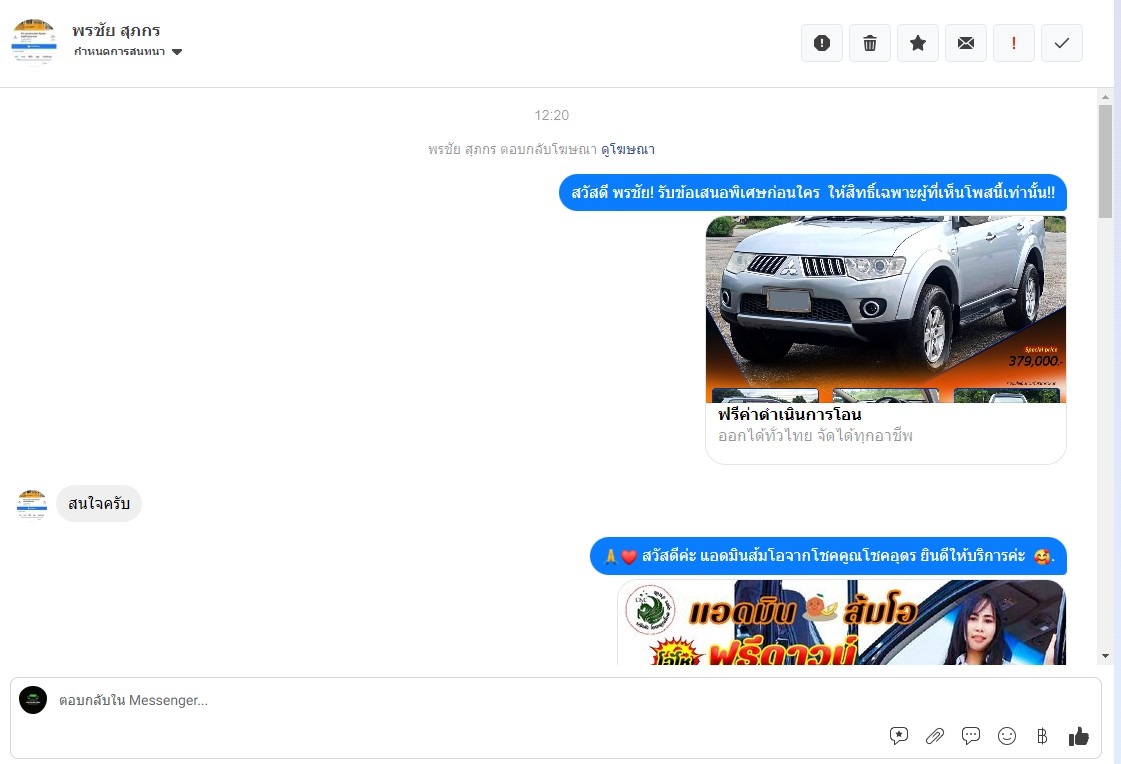
Task: Open saved replies speech-bubble star icon
Action: (899, 735)
